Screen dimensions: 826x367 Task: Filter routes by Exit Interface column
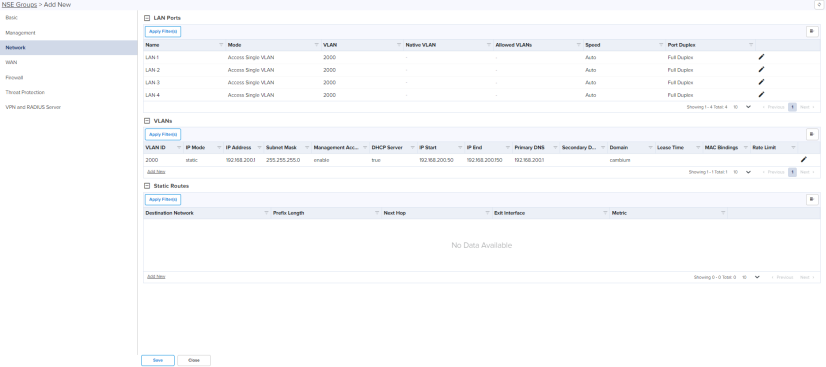605,213
